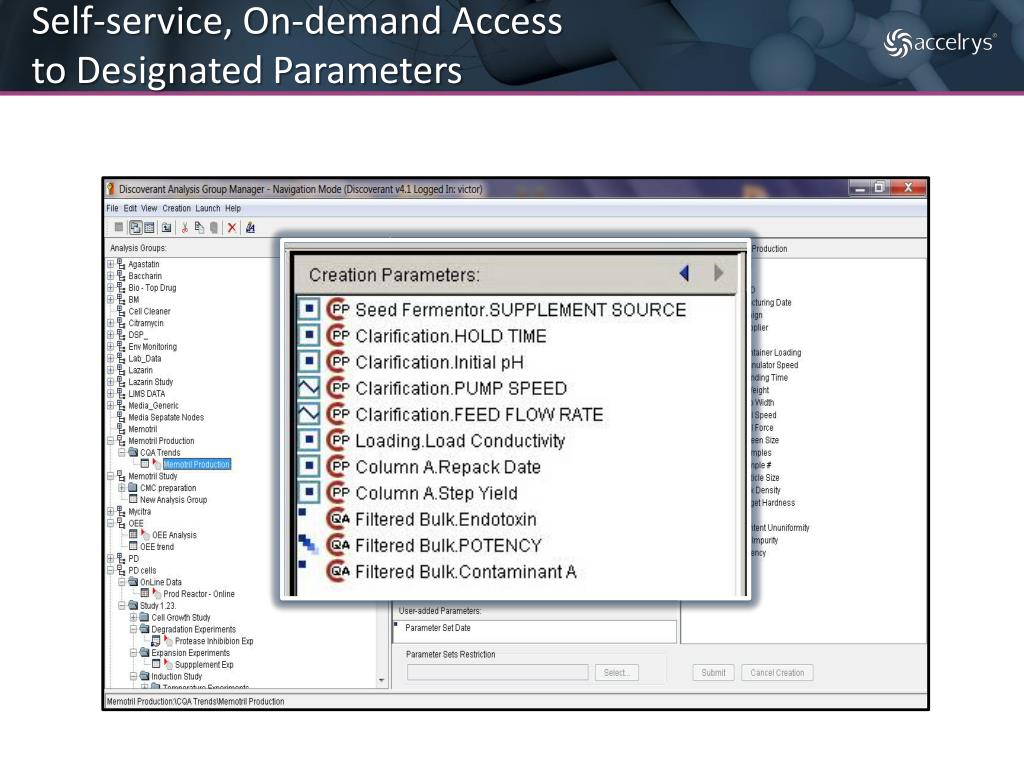Click the trend-line icon beside Clarification.PUMP SPEED
This screenshot has width=1024, height=768.
[310, 388]
